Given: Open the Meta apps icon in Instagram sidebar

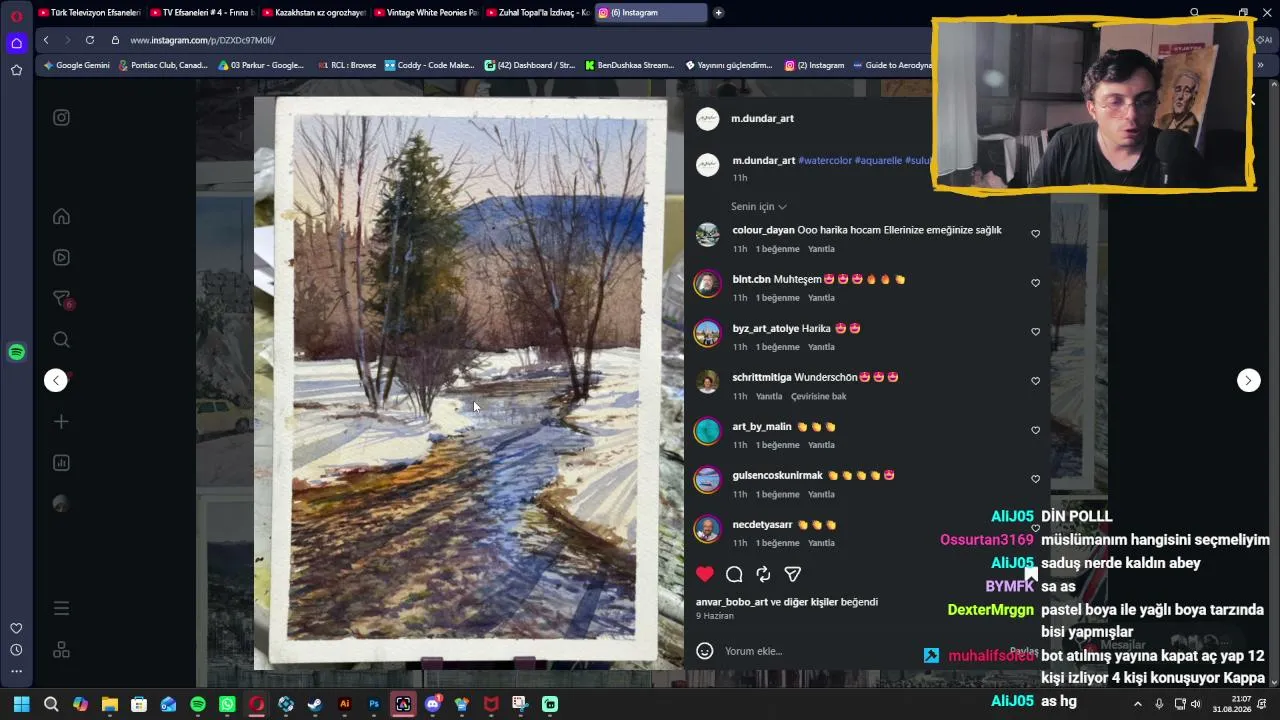Looking at the screenshot, I should click(x=61, y=650).
